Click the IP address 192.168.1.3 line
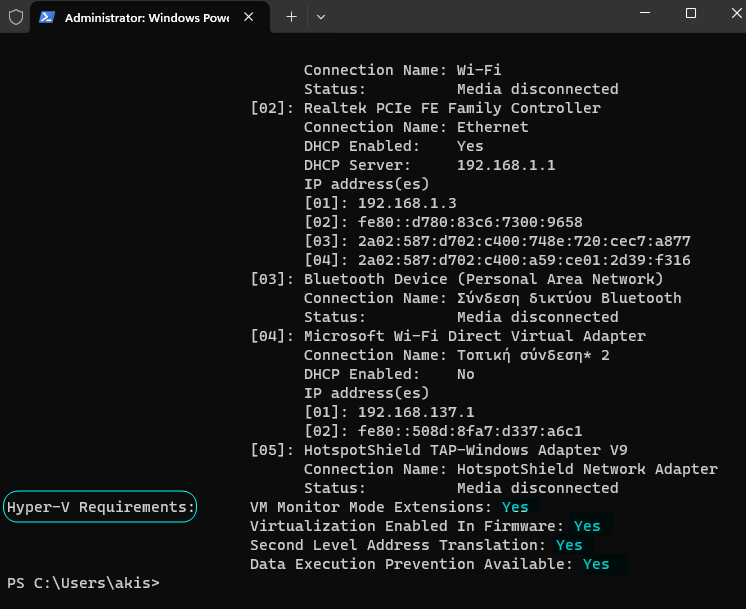The width and height of the screenshot is (746, 609). click(380, 203)
